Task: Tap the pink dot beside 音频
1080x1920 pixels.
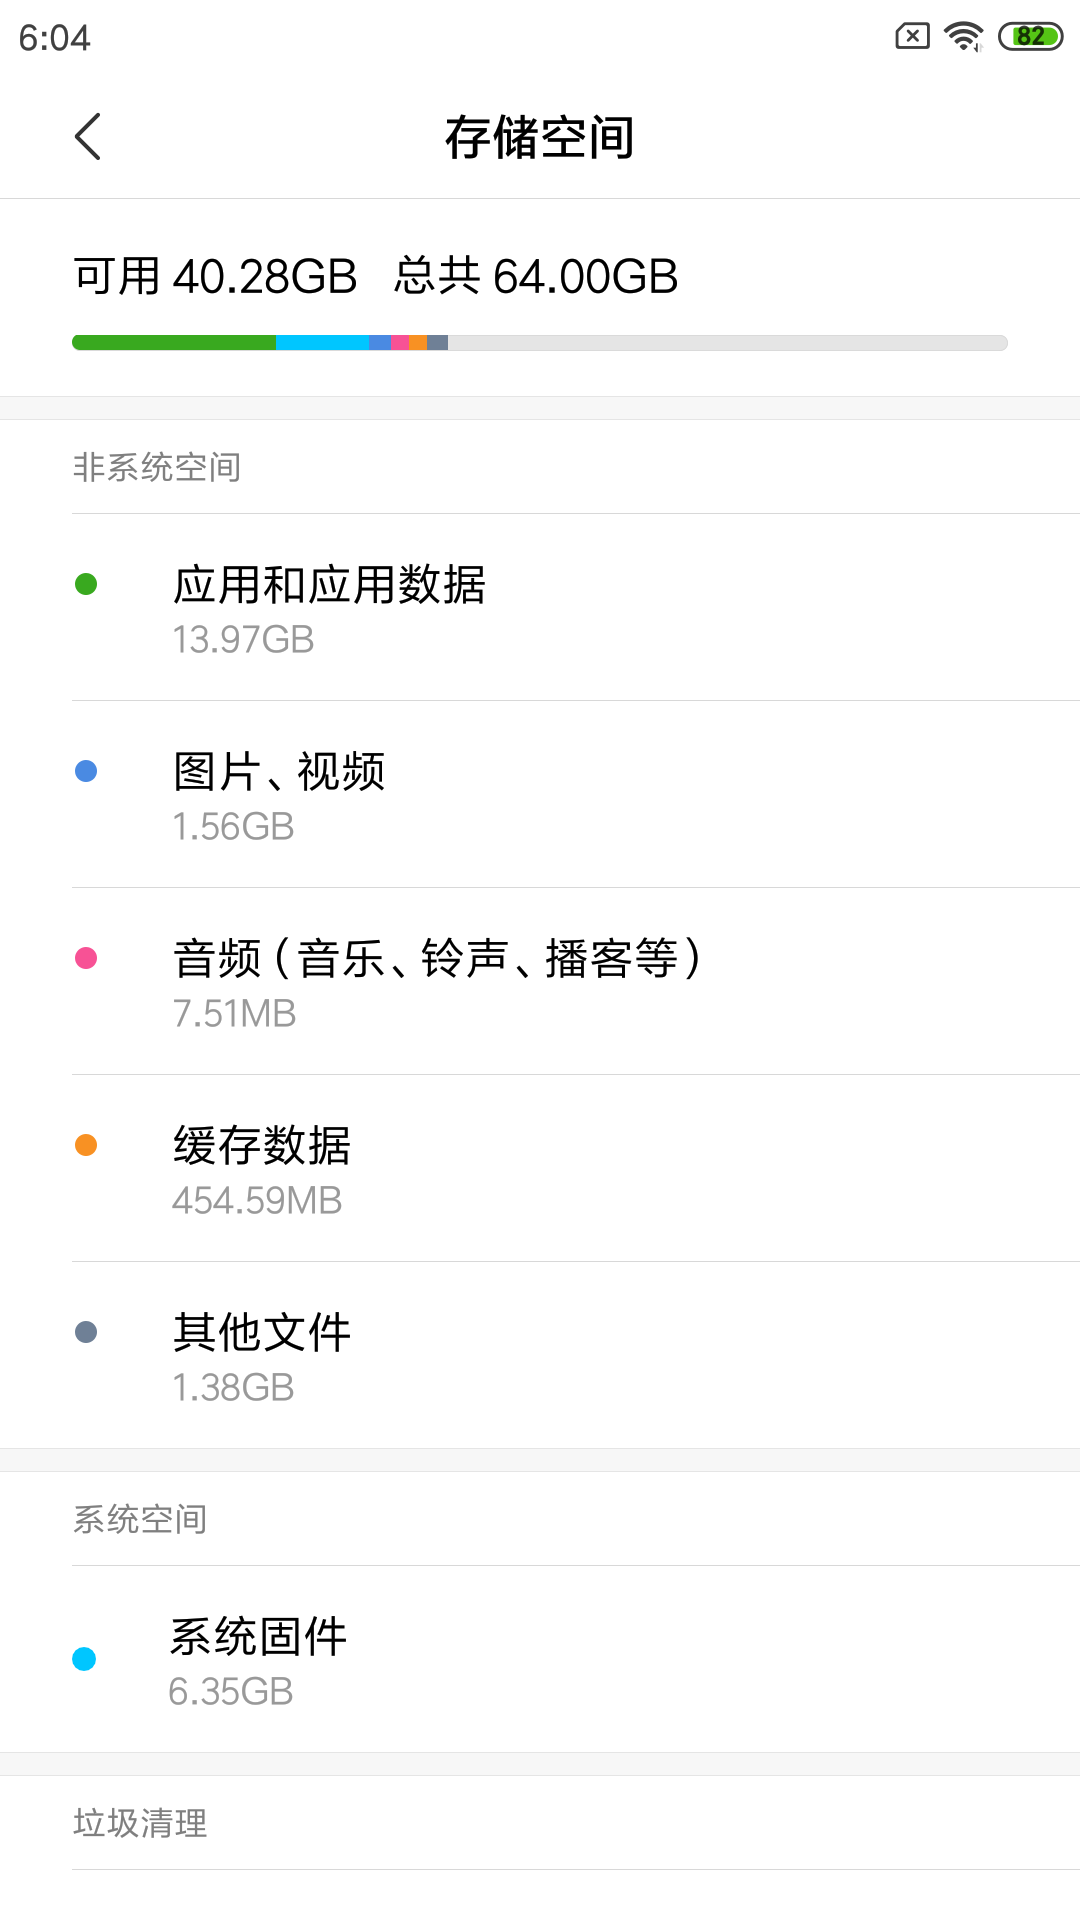Action: tap(86, 958)
